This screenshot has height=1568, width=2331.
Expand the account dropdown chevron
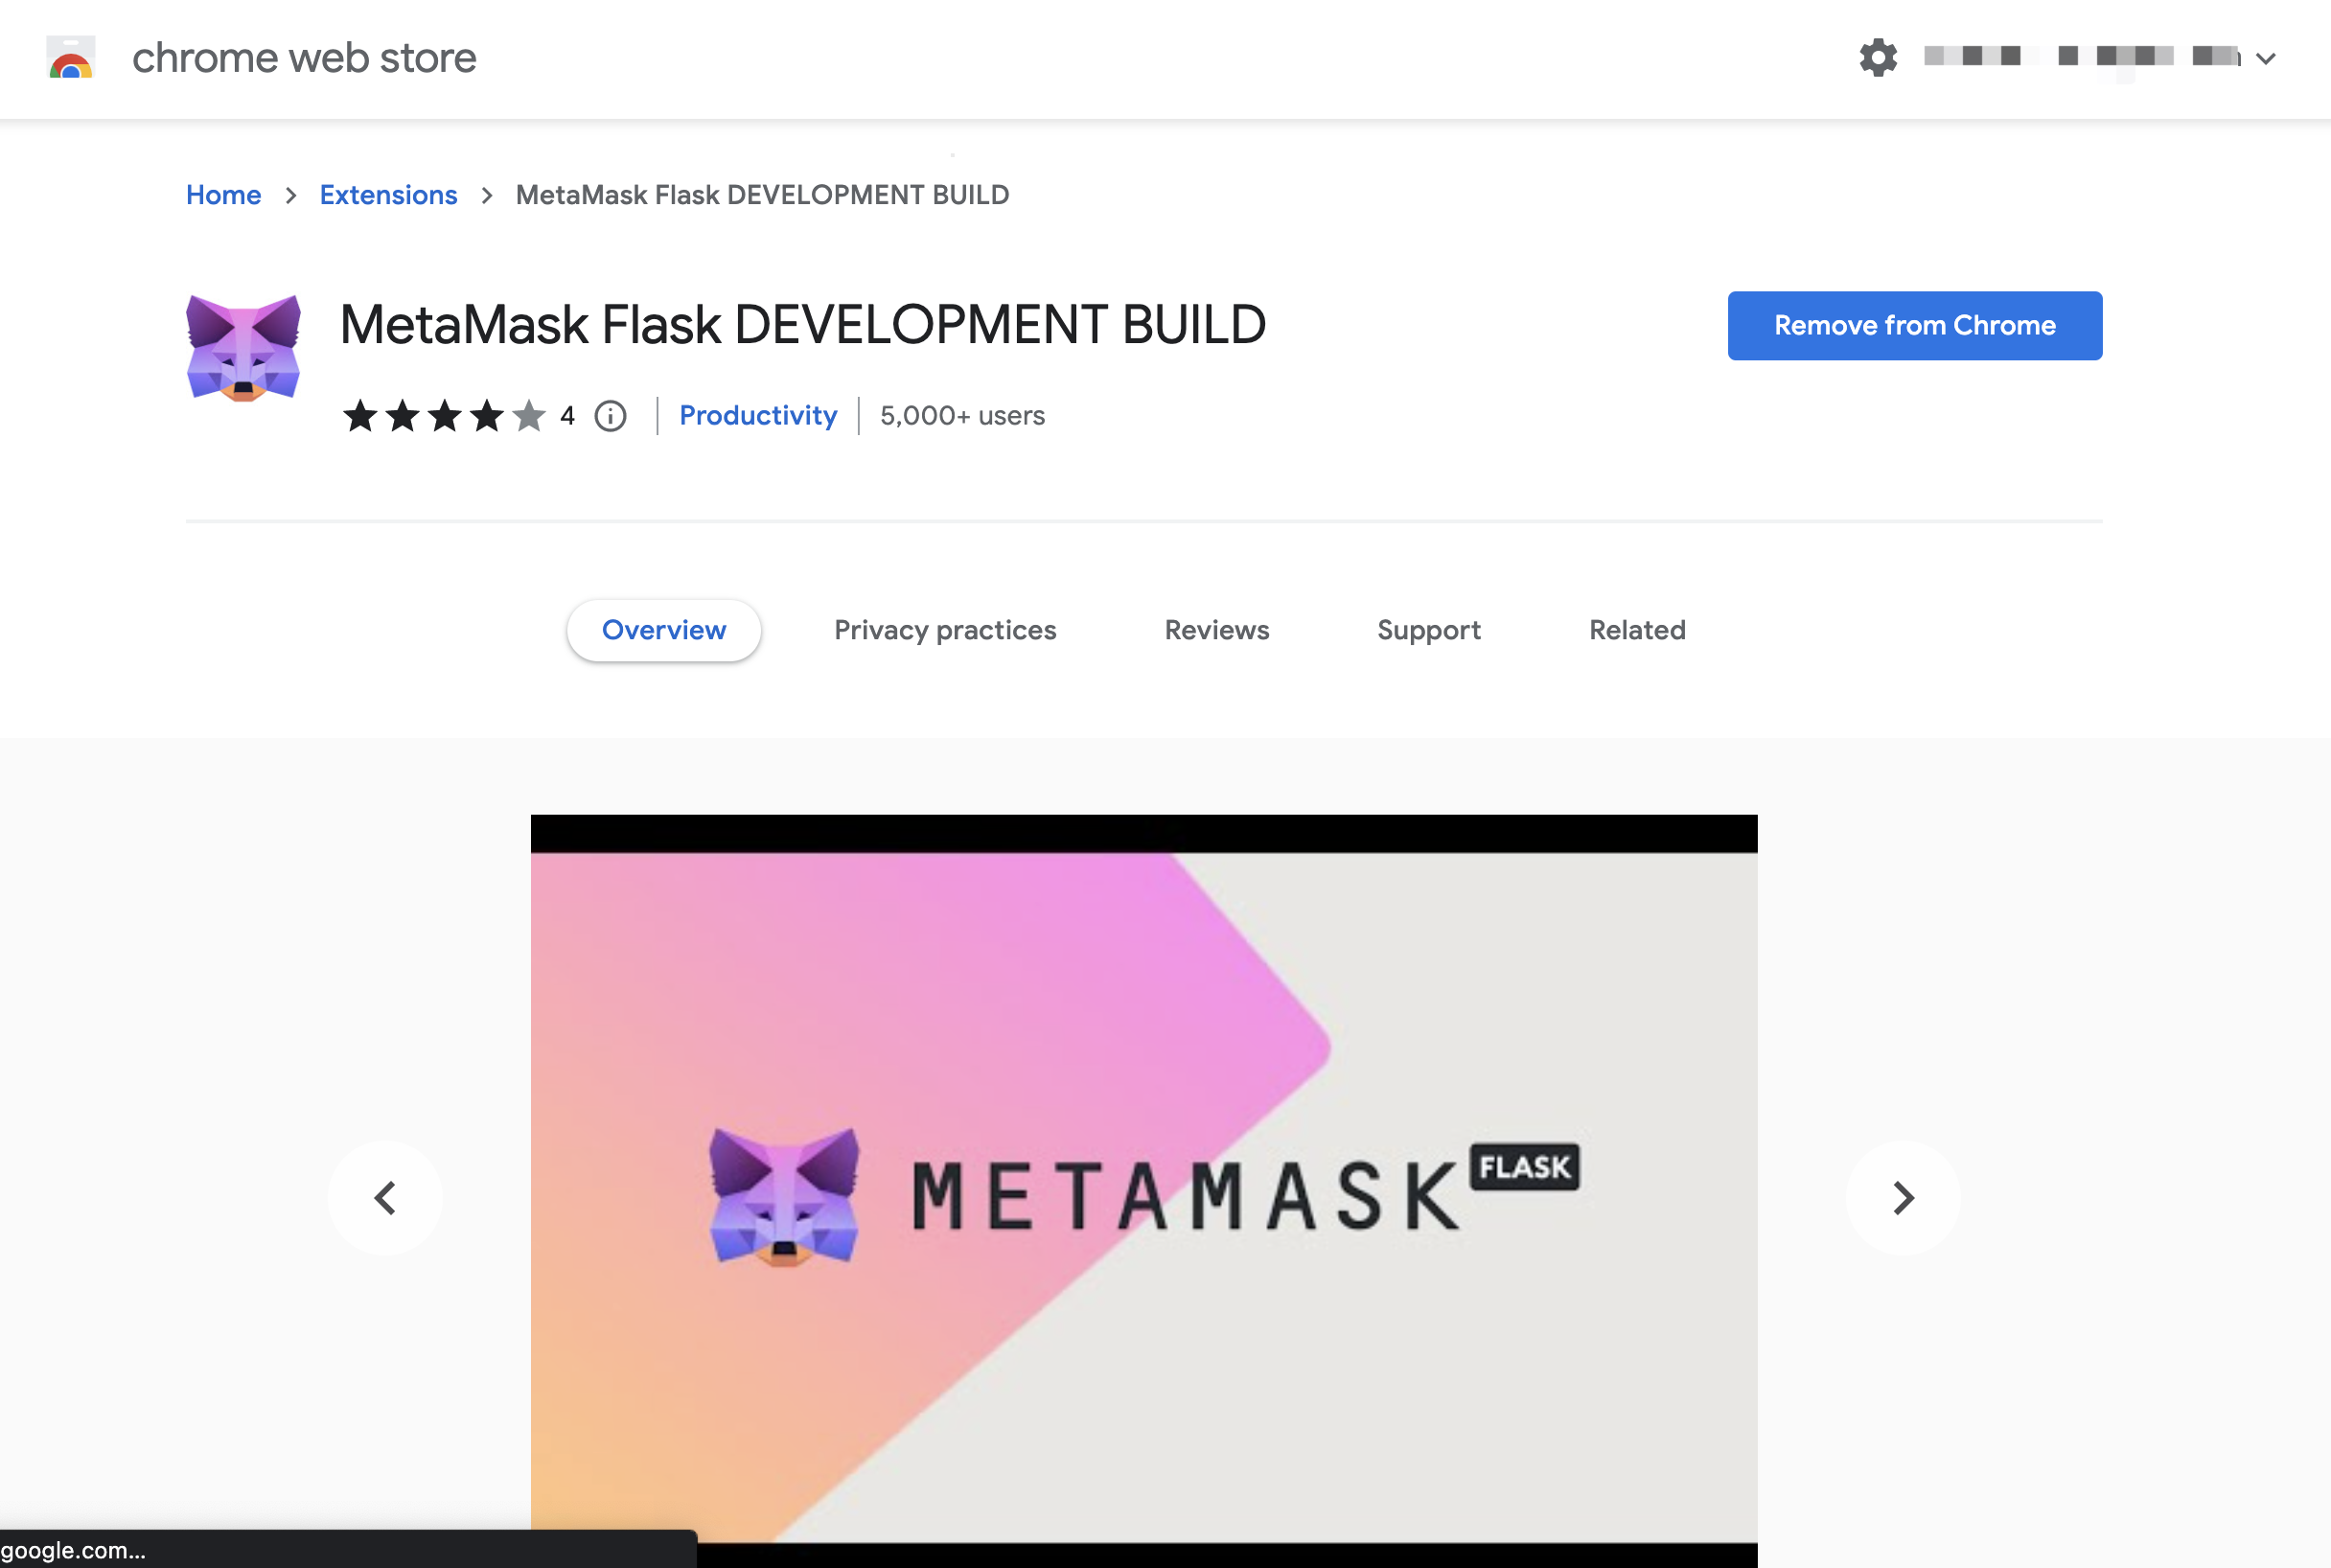pos(2266,58)
